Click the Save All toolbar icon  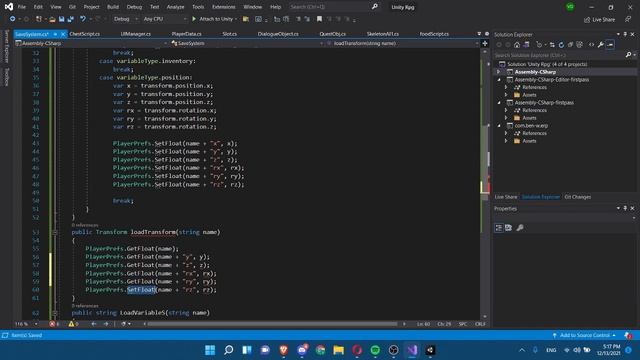pos(70,19)
